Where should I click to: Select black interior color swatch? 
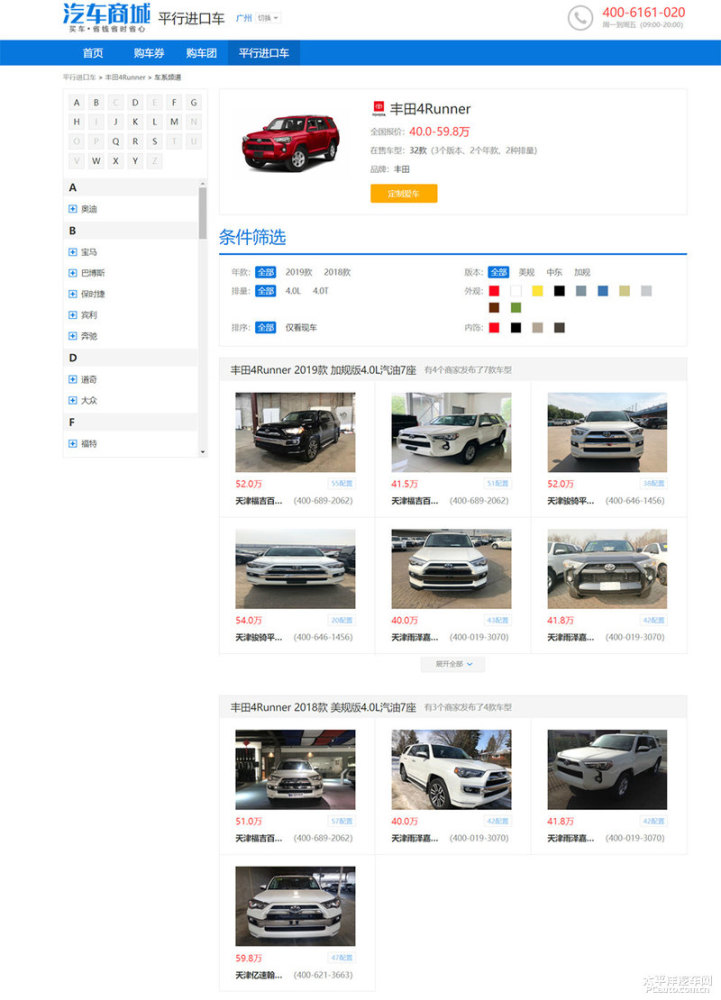516,328
